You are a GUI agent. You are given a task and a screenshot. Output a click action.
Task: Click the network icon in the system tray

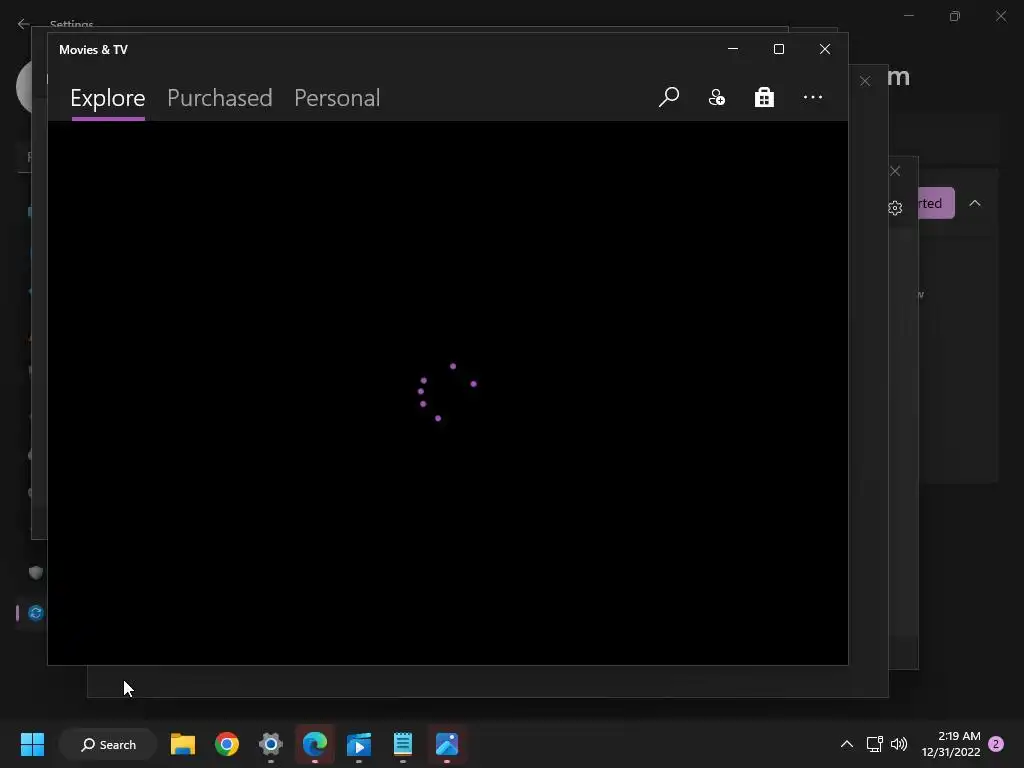874,744
